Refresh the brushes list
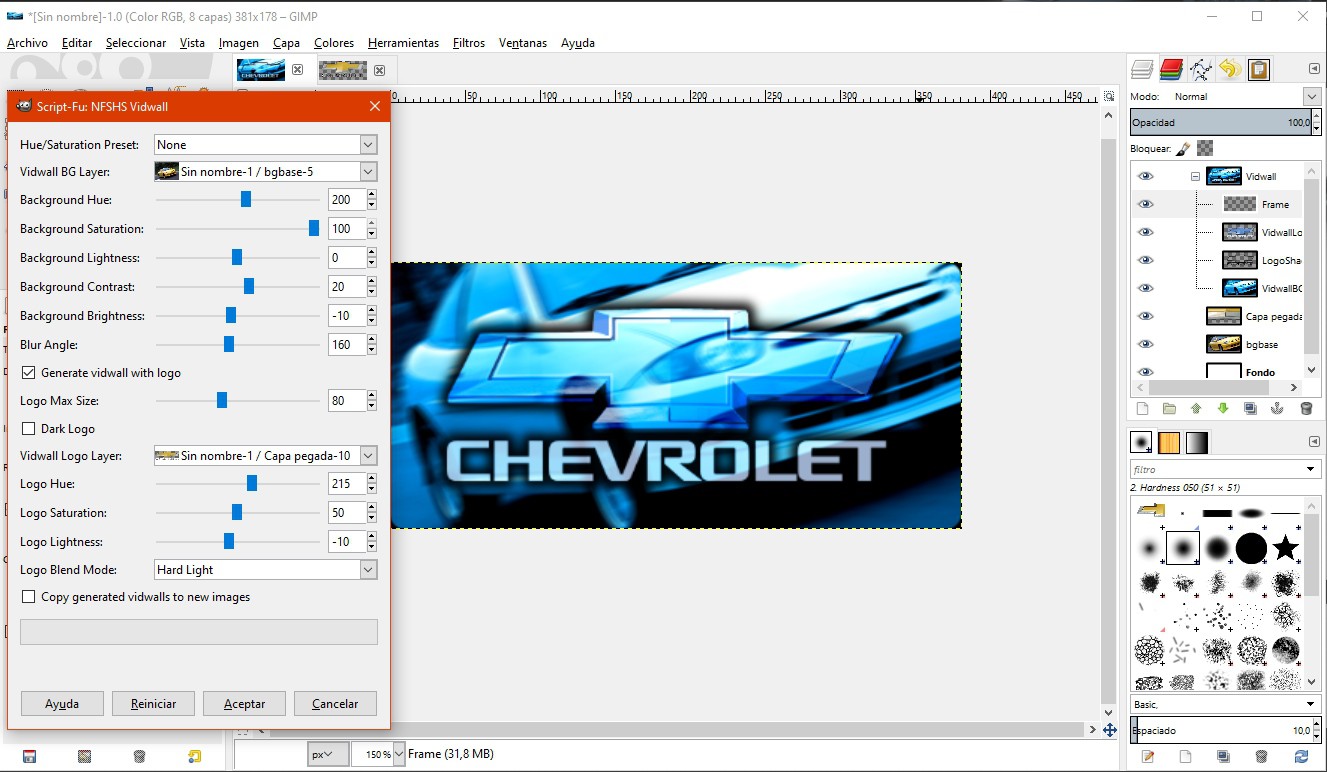Viewport: 1327px width, 772px height. [1301, 757]
